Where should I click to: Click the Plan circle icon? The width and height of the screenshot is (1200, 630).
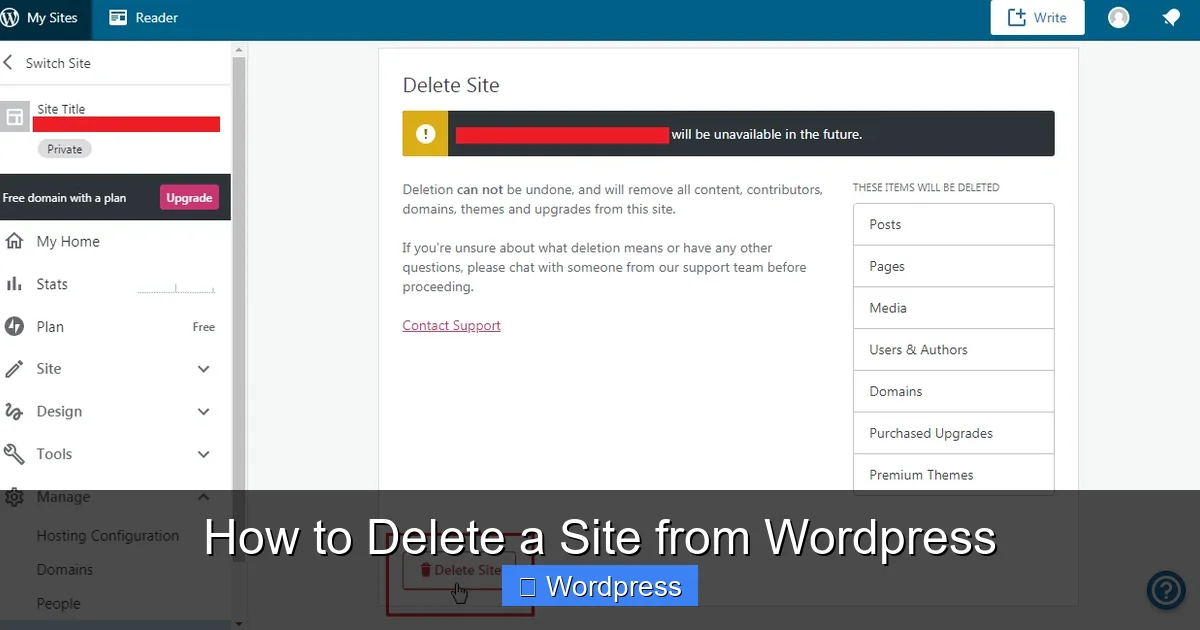15,326
